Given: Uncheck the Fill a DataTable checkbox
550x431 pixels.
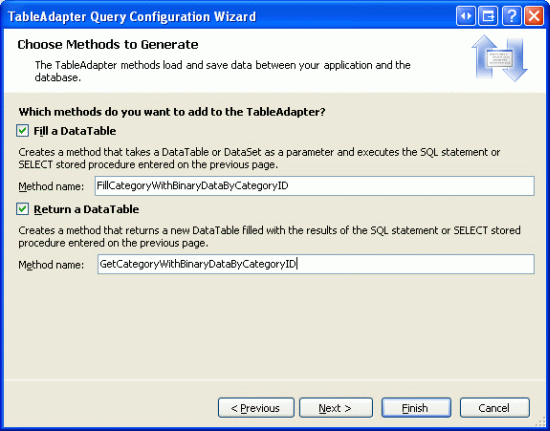Looking at the screenshot, I should click(x=22, y=131).
